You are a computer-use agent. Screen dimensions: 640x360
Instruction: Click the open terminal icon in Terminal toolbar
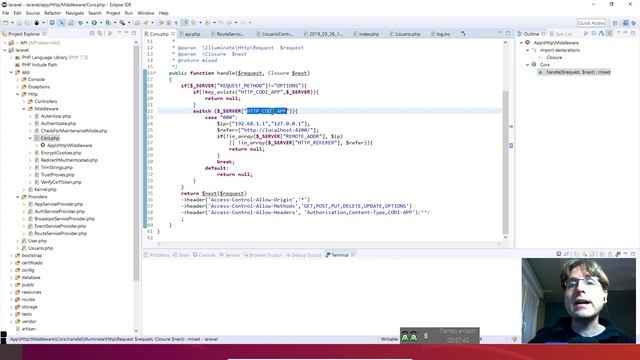[559, 254]
